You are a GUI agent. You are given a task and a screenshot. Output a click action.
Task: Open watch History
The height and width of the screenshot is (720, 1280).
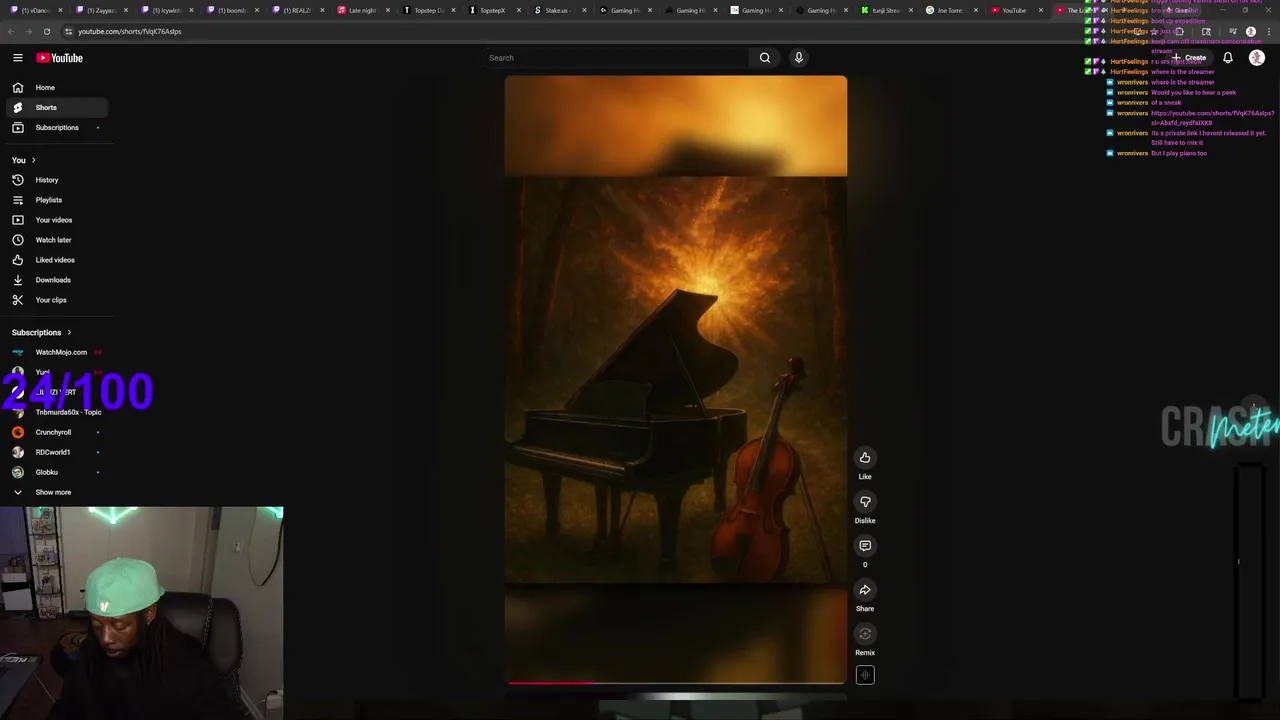[x=56, y=180]
